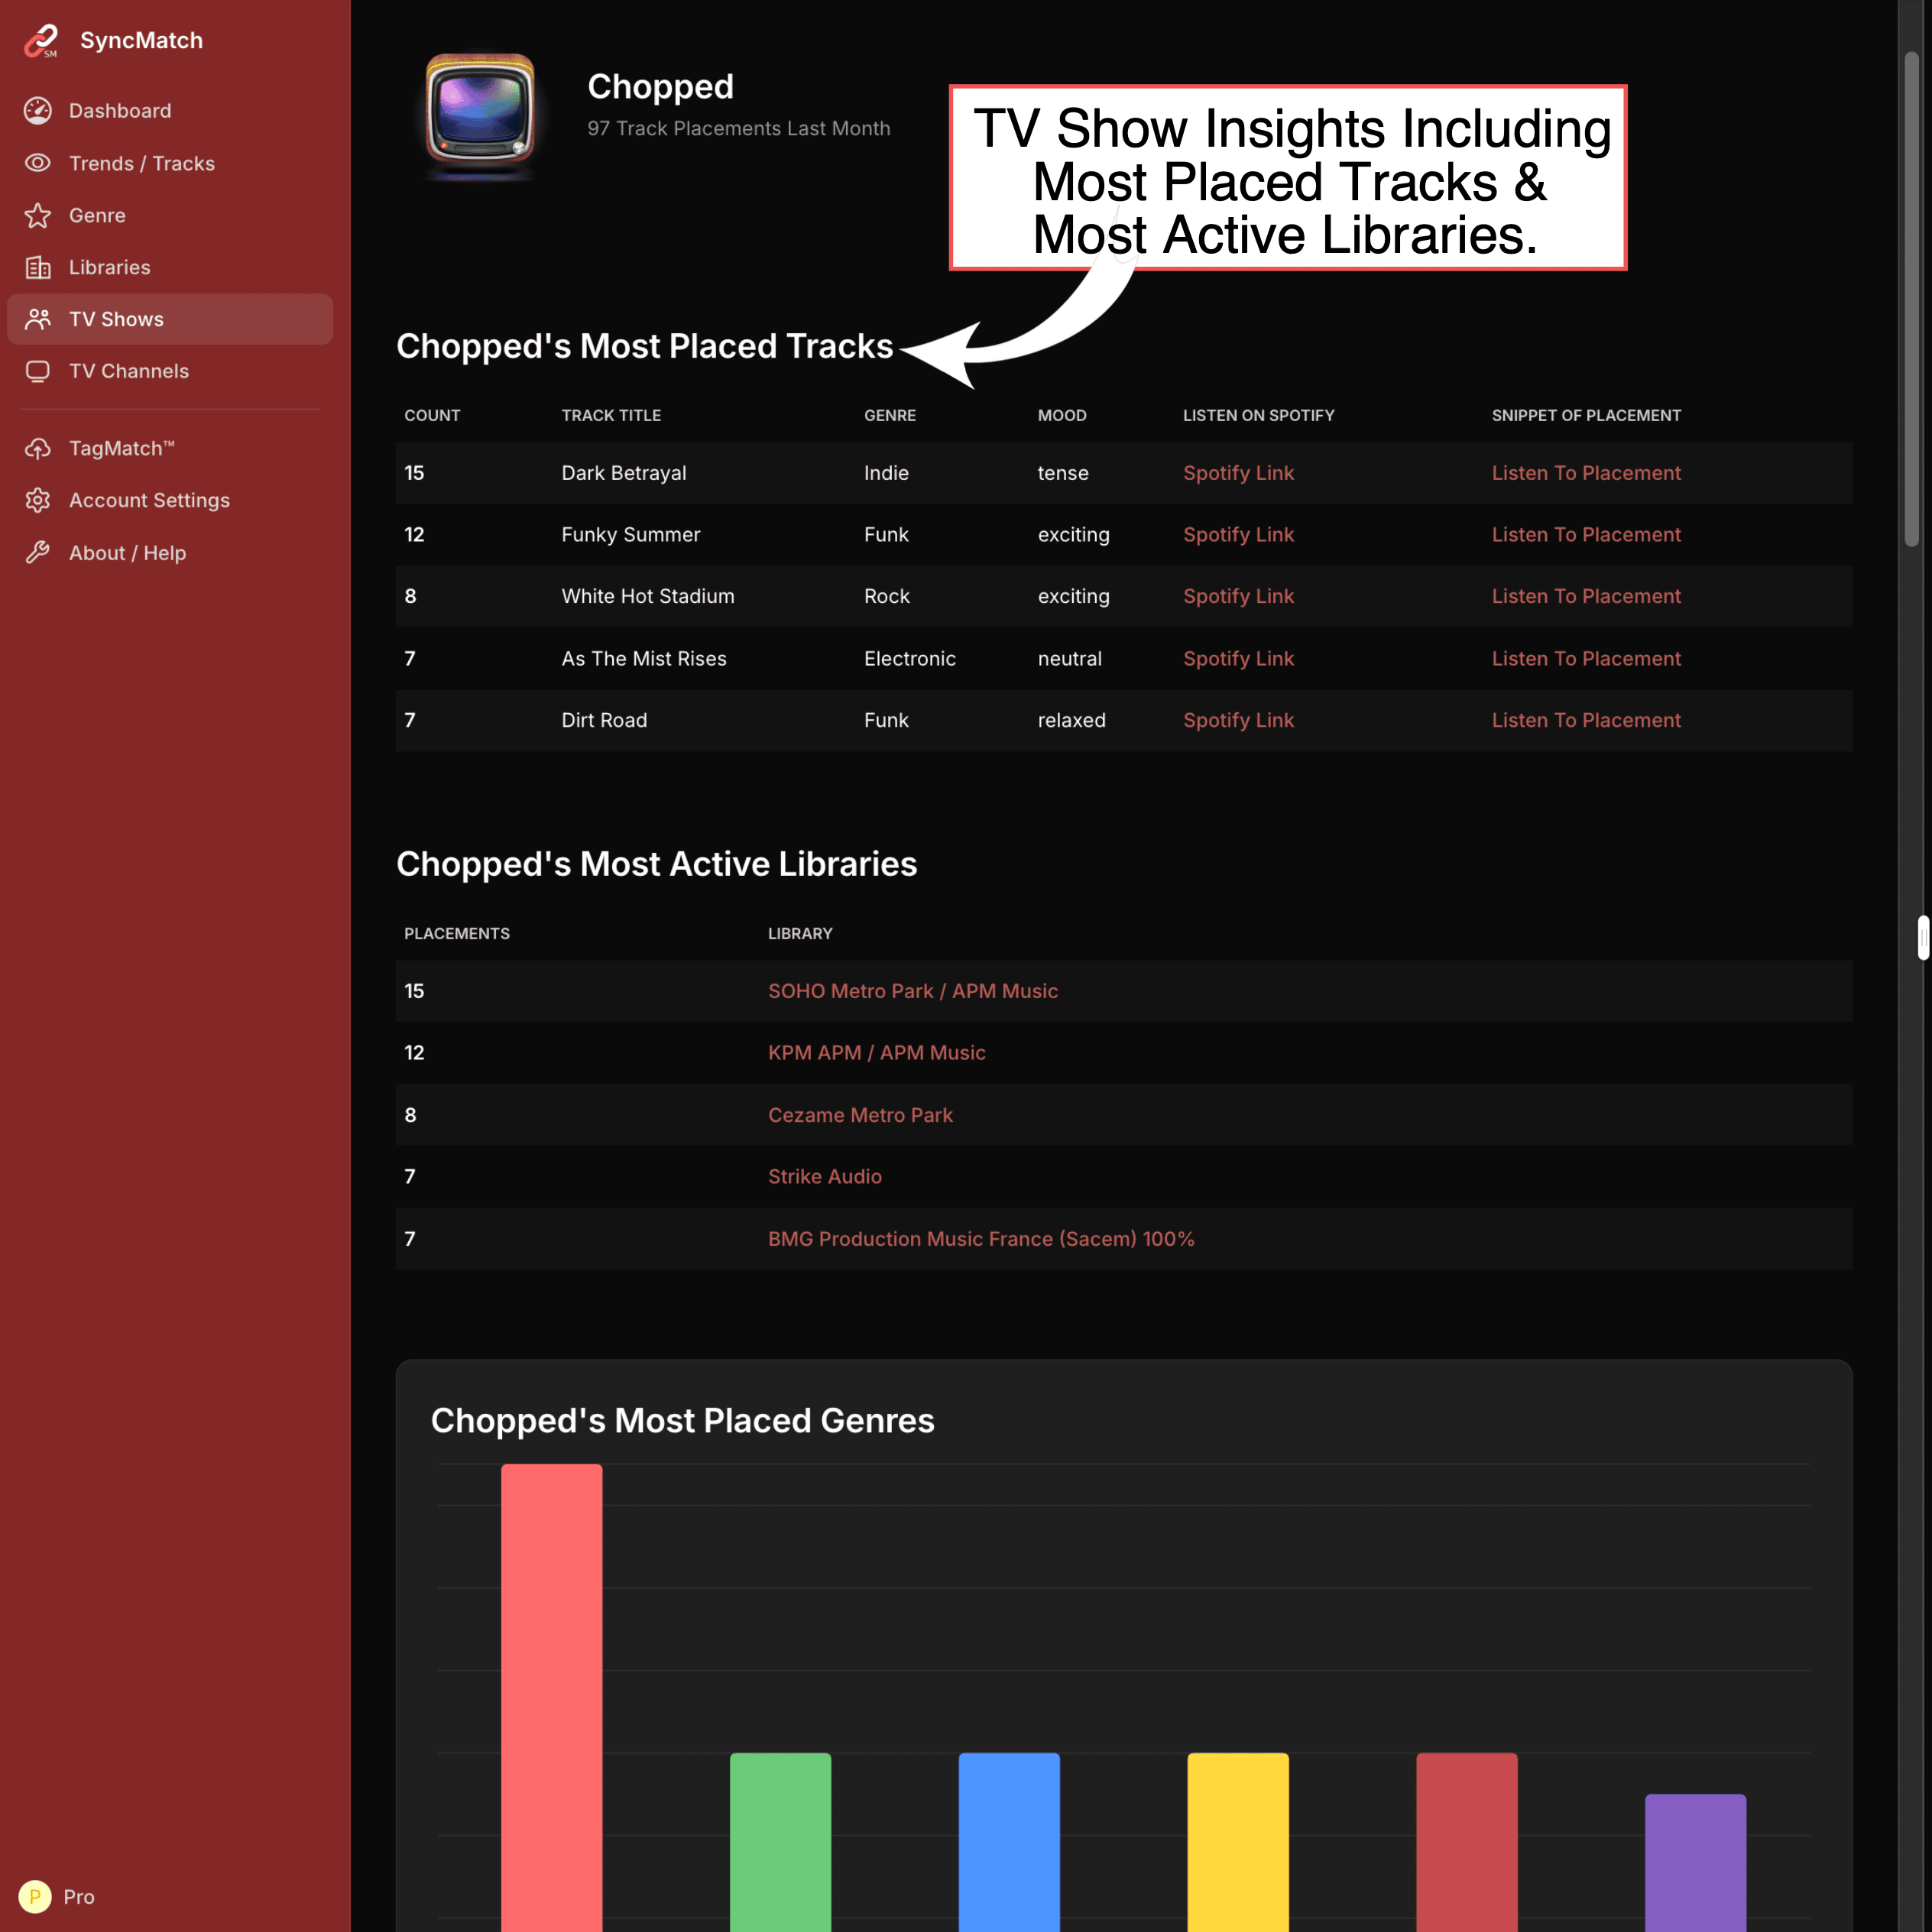Screen dimensions: 1932x1932
Task: Go to the Dashboard menu item
Action: (x=120, y=111)
